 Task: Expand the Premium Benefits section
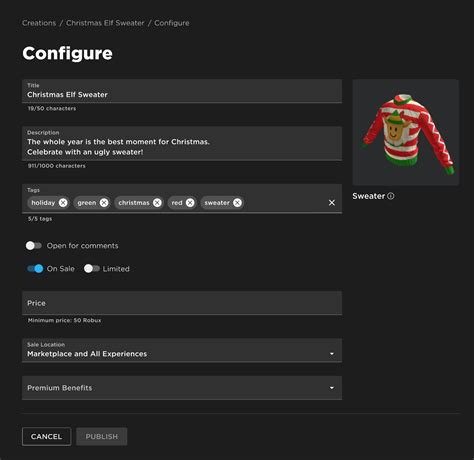(182, 388)
